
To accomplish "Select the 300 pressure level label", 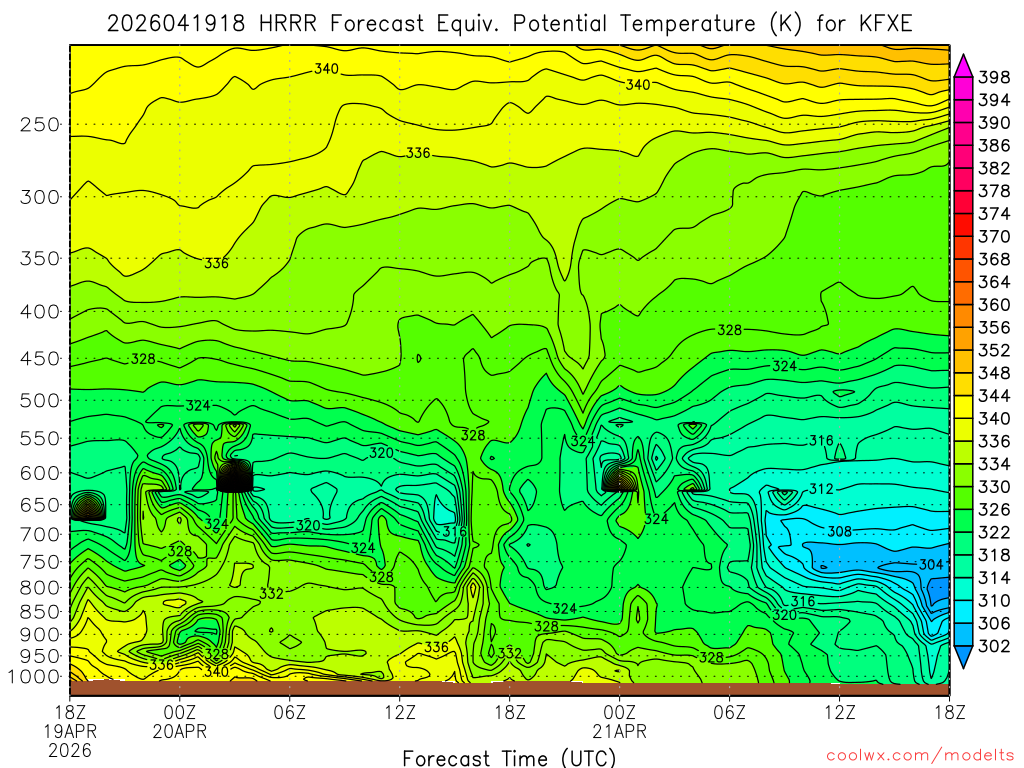I will (x=40, y=197).
